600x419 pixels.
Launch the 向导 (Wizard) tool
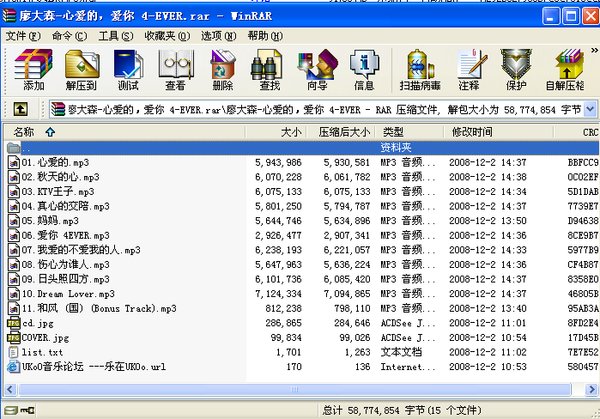tap(317, 70)
